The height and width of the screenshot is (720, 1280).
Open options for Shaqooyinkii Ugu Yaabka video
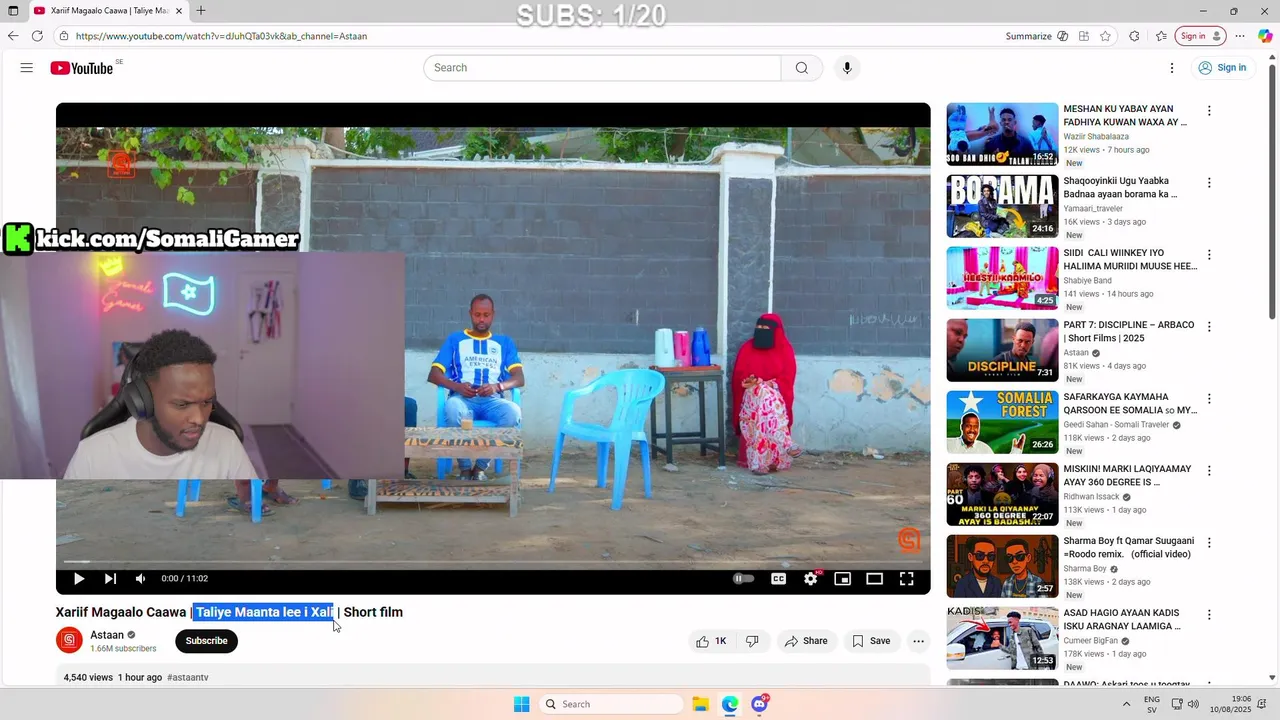[x=1209, y=183]
